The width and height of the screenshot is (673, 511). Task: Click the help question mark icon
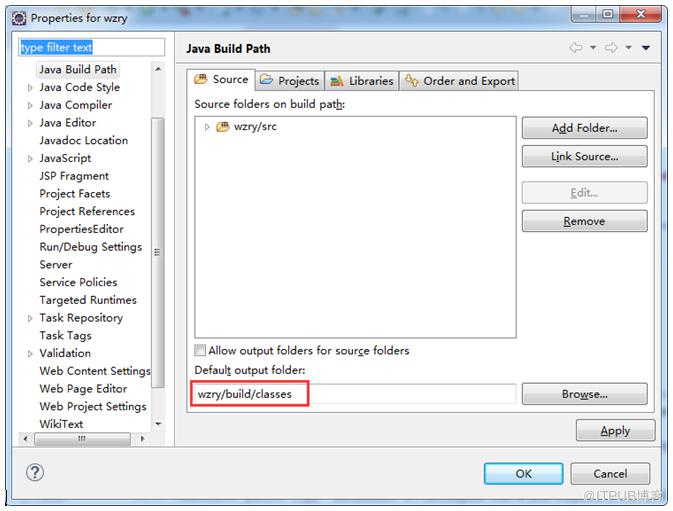click(x=35, y=472)
